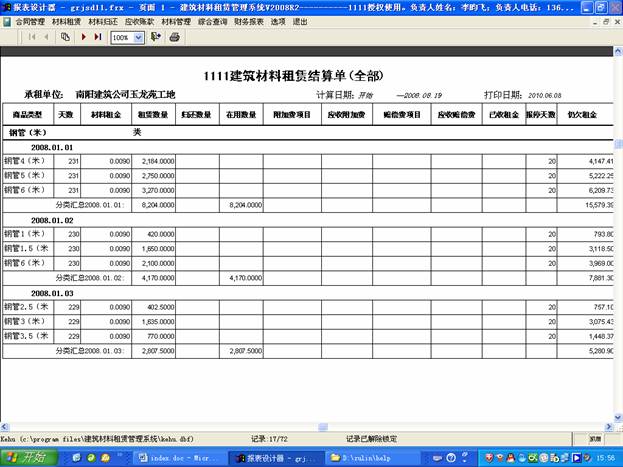Go to the previous page icon
Screen dimensions: 623x467
click(x=46, y=36)
